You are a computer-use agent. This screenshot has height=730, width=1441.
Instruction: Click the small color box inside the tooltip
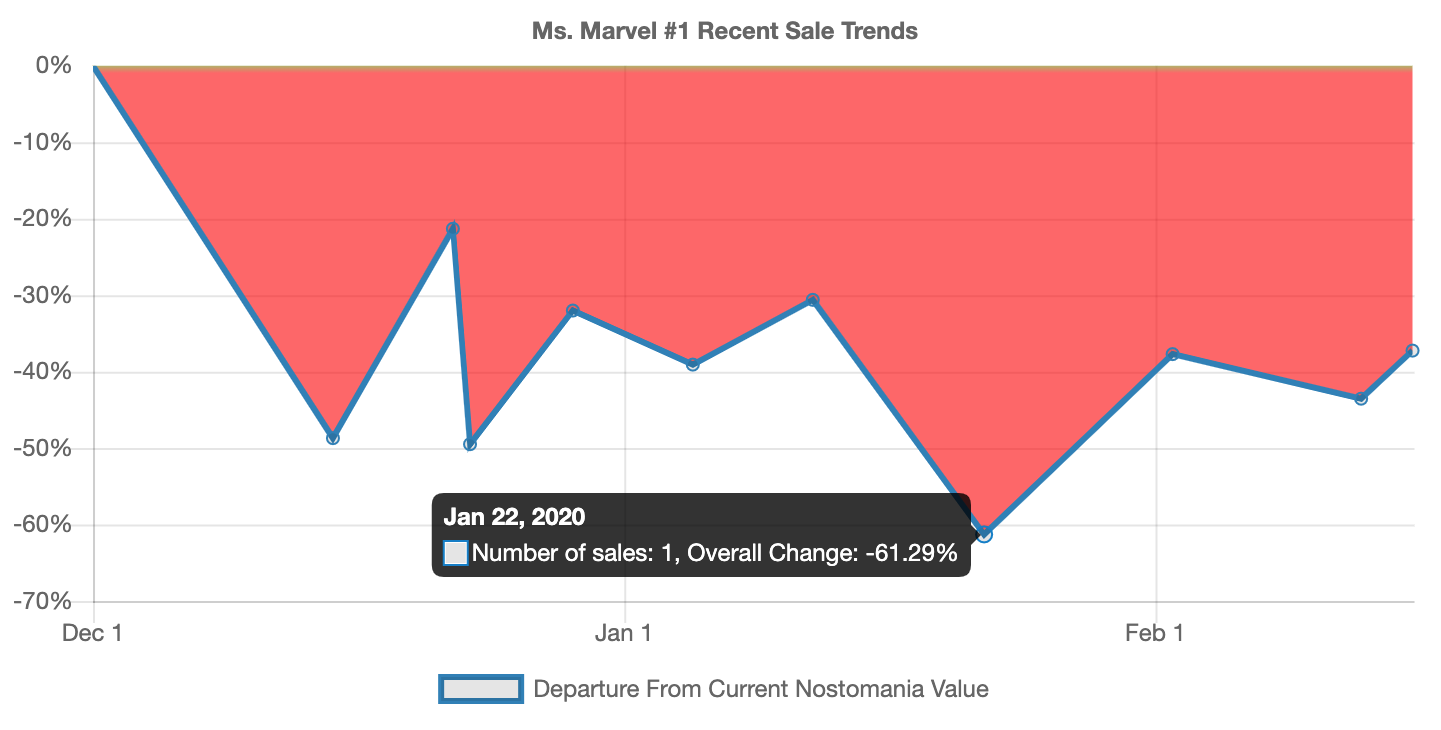point(456,552)
